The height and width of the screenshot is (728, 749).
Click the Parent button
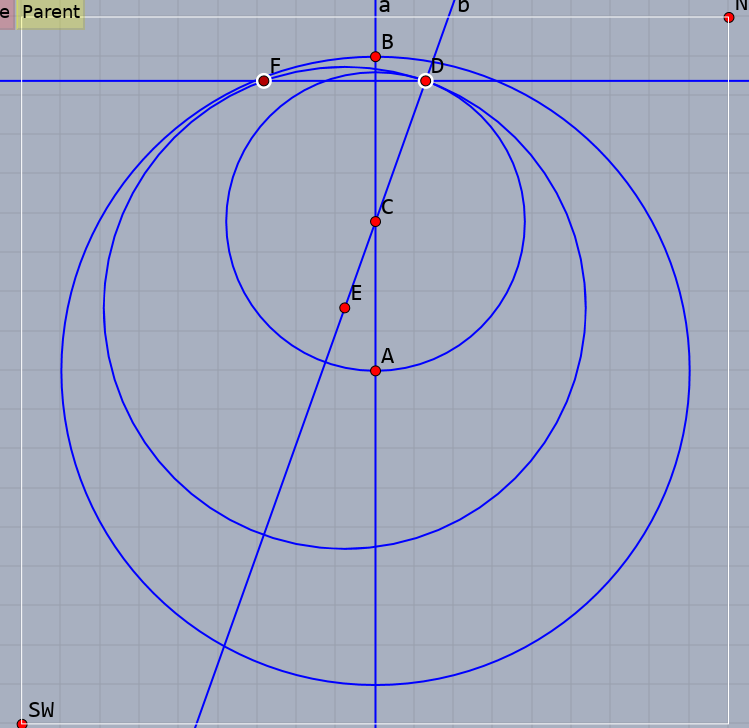(51, 13)
